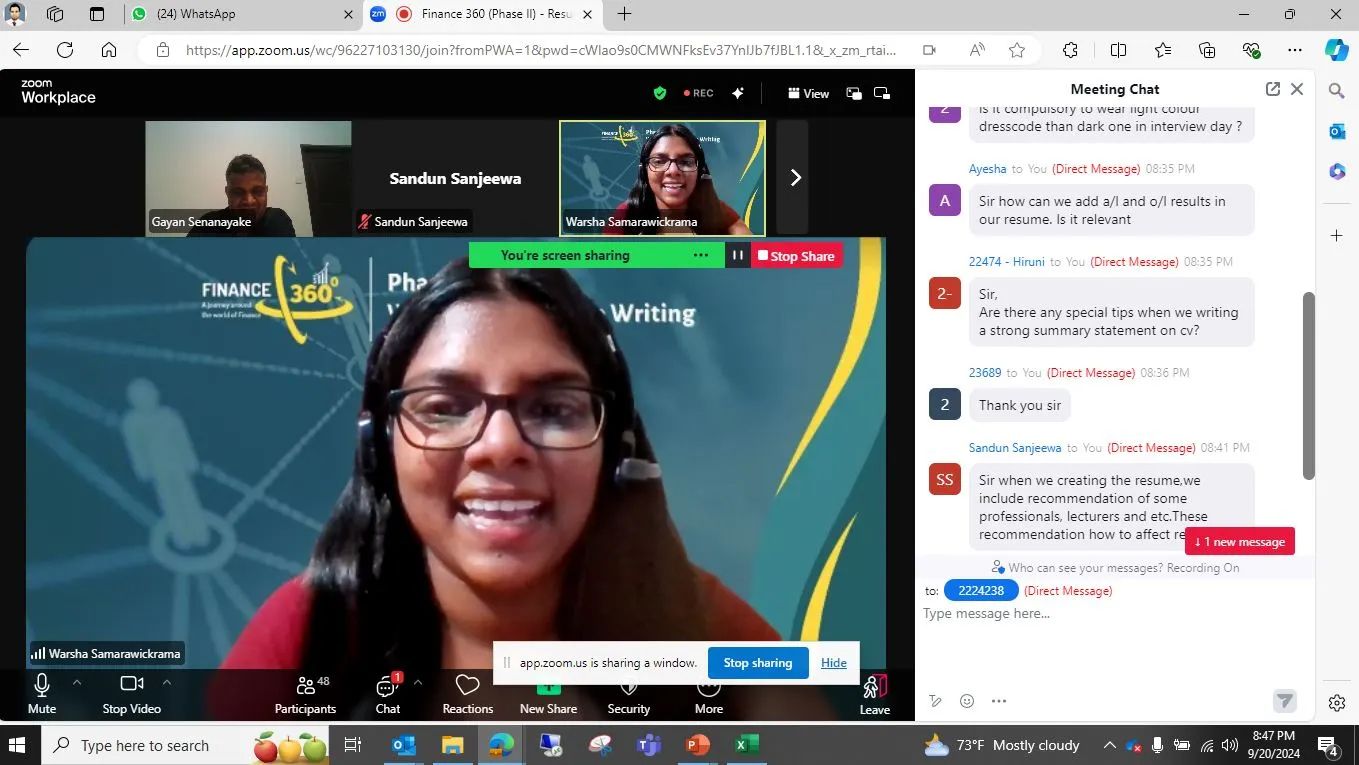Click the red Stop Share button
Viewport: 1359px width, 765px height.
coord(796,256)
